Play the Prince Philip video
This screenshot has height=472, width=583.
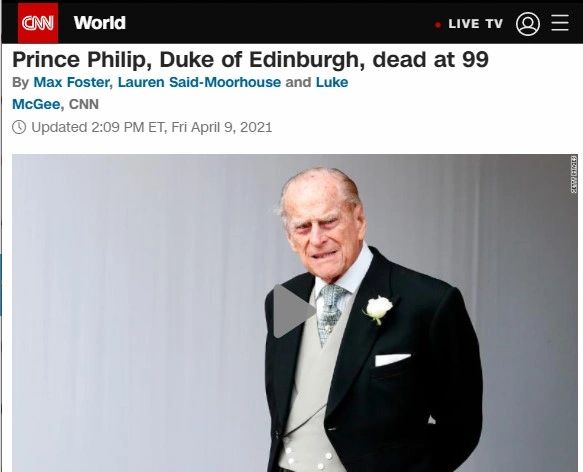pos(294,311)
